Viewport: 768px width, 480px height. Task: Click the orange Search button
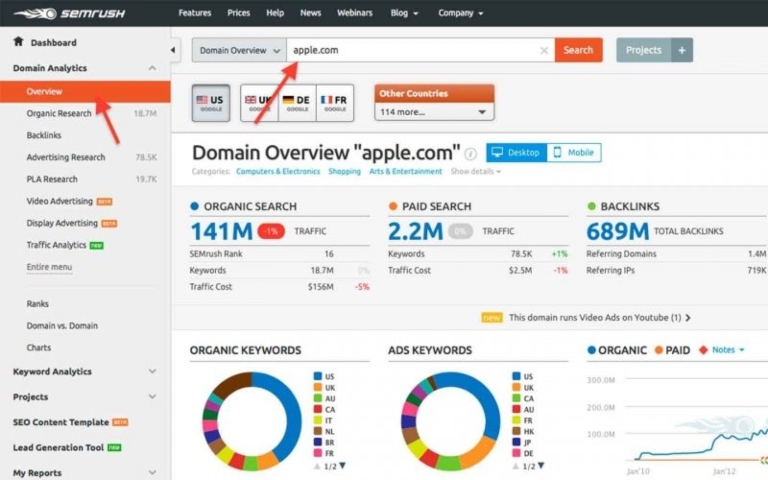(x=578, y=50)
